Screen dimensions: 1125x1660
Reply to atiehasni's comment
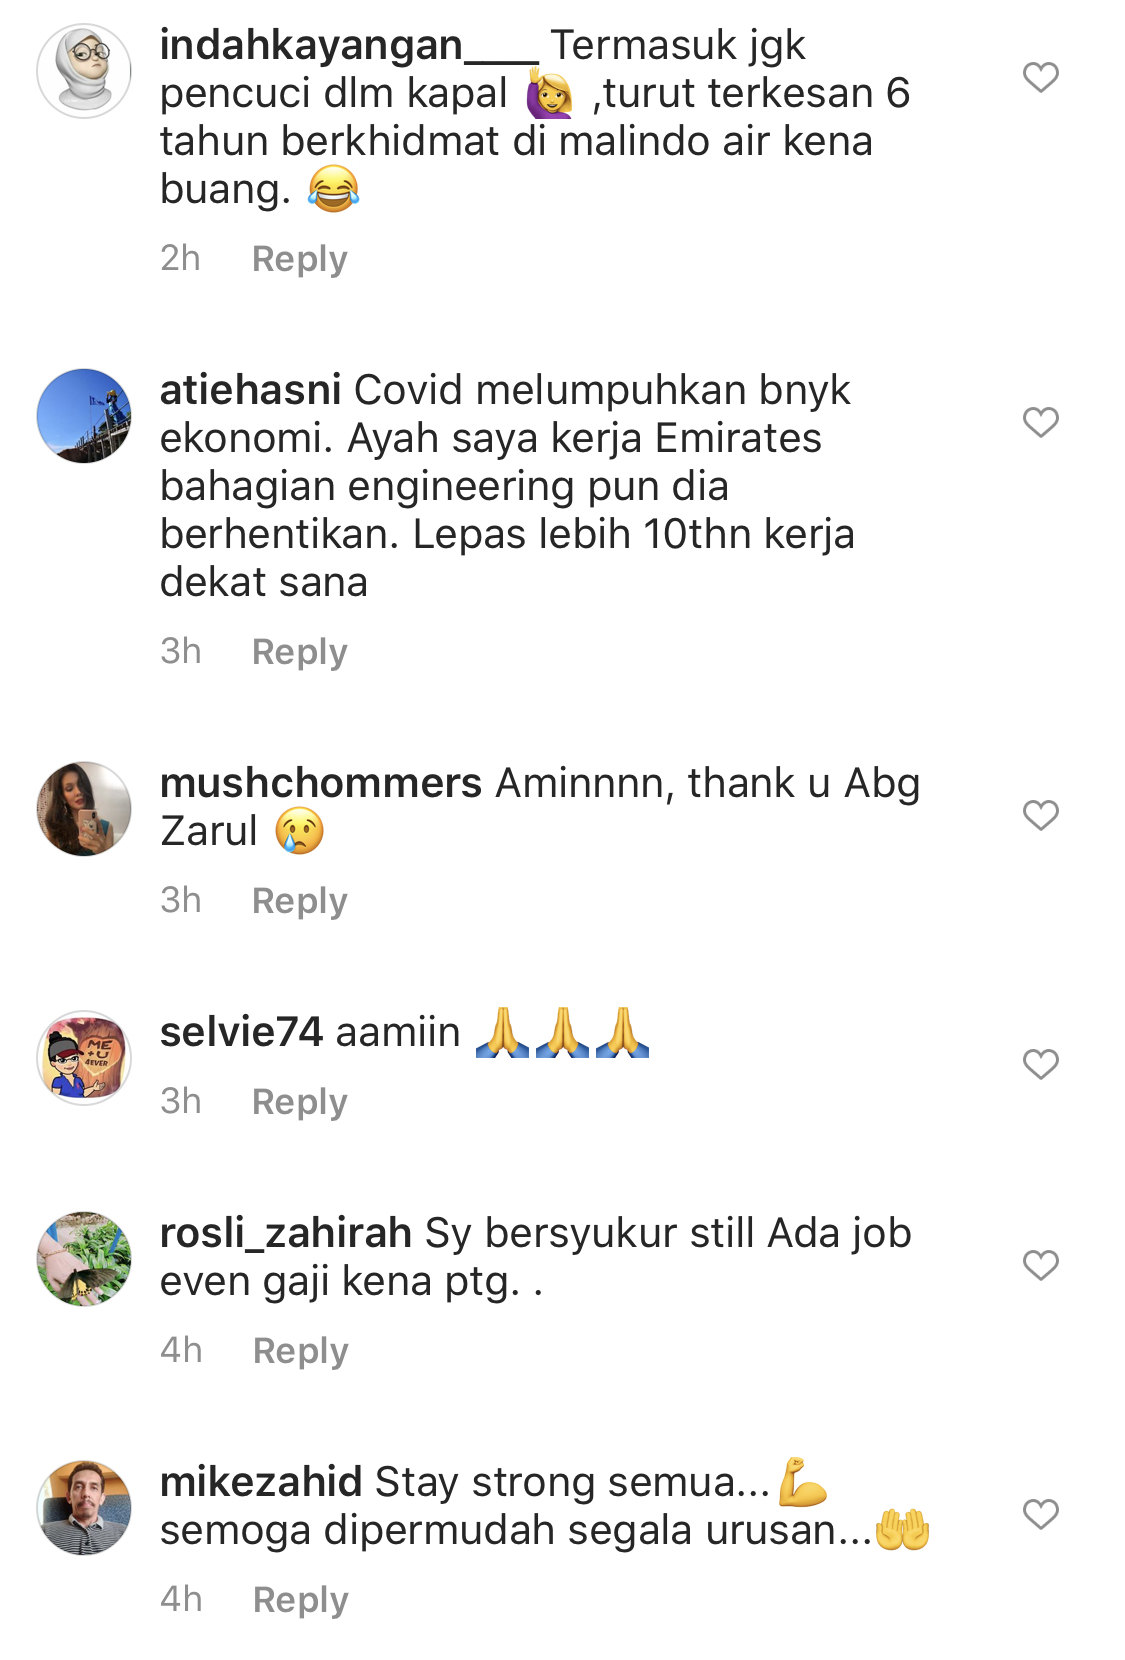(299, 652)
